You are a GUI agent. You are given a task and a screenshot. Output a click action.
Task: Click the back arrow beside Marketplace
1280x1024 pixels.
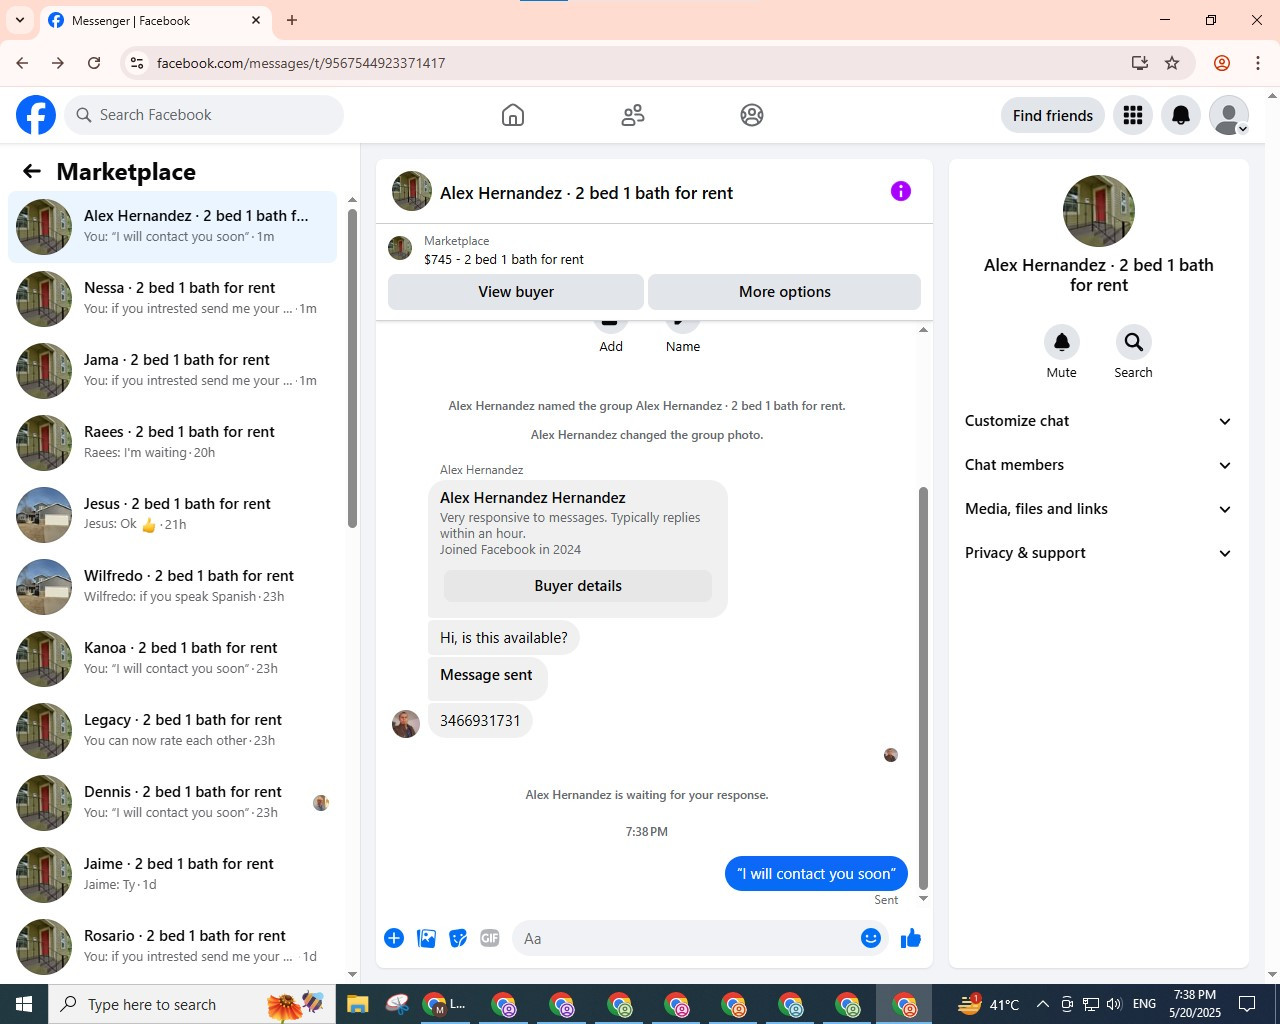coord(32,171)
